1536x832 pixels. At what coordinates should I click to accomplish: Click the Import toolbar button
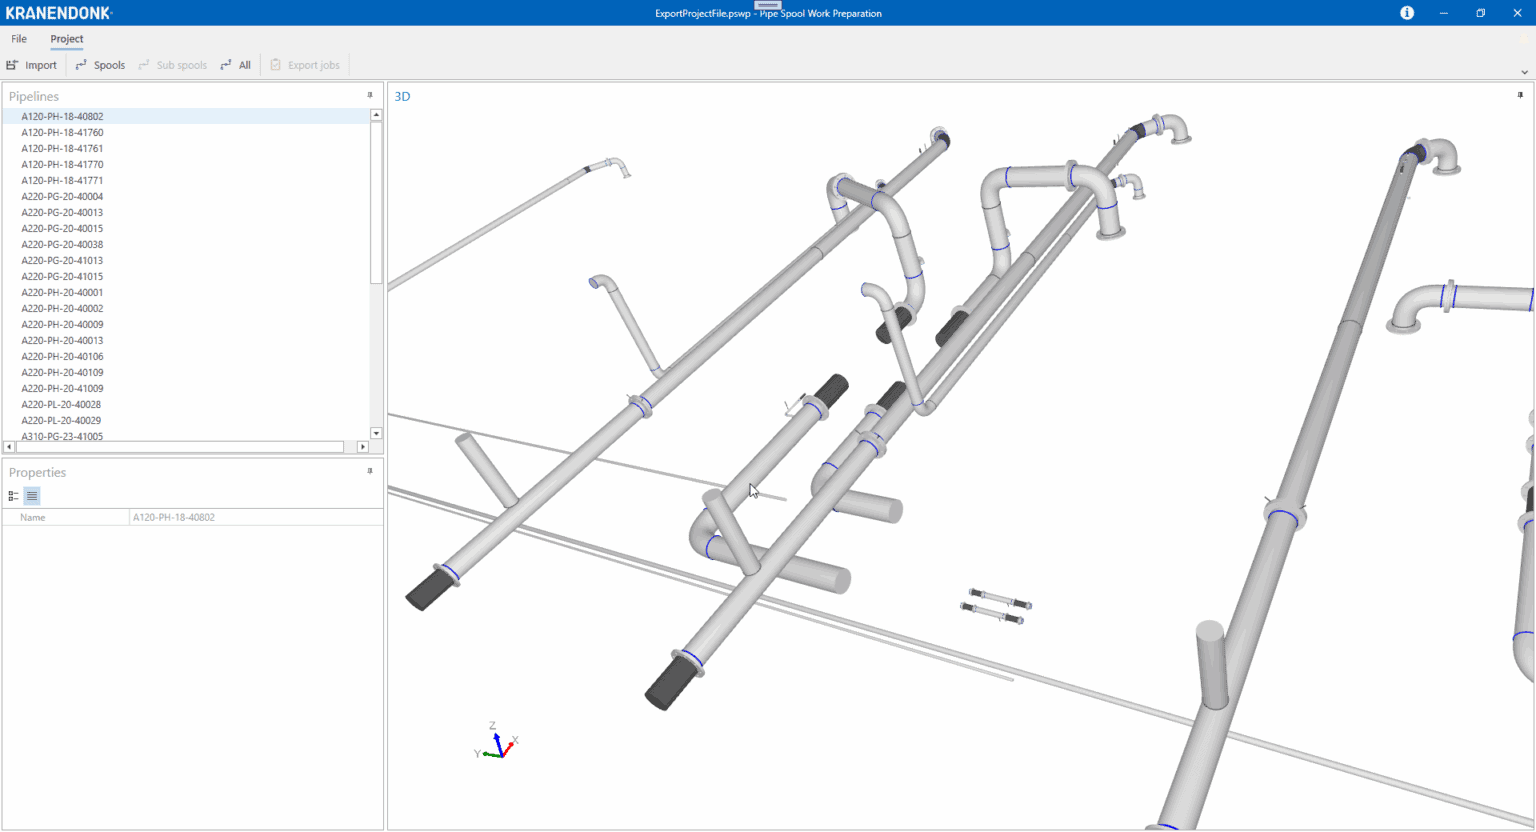tap(32, 65)
